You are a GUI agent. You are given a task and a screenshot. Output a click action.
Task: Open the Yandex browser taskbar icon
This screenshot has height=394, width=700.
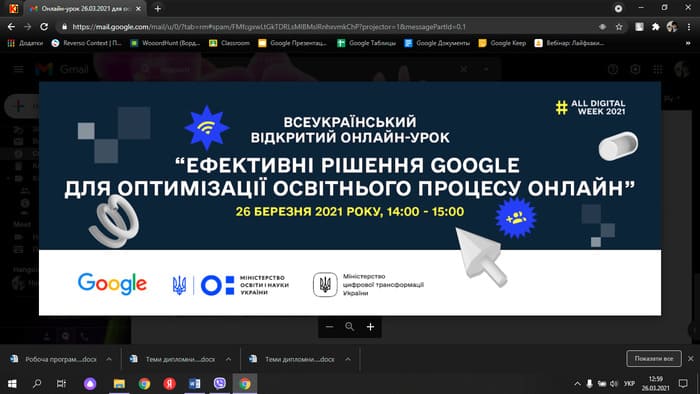click(x=169, y=383)
